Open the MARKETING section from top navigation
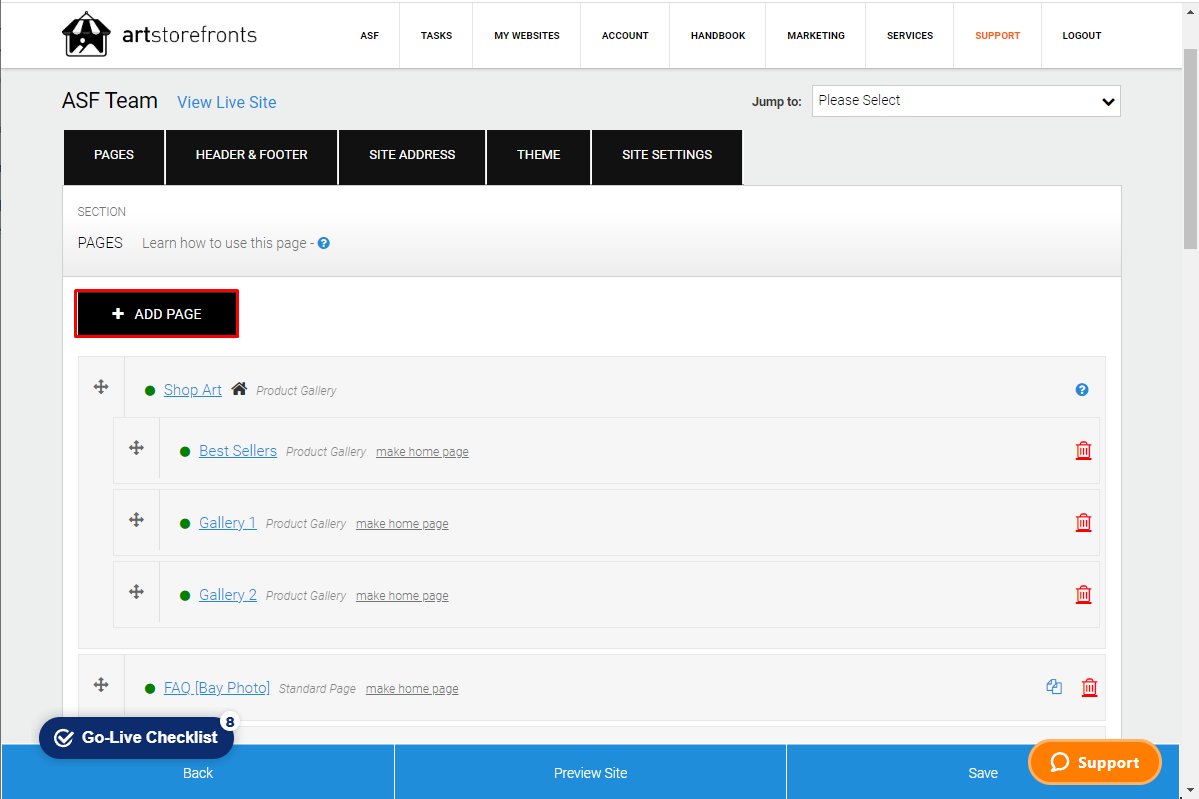Image resolution: width=1199 pixels, height=799 pixels. pos(815,35)
